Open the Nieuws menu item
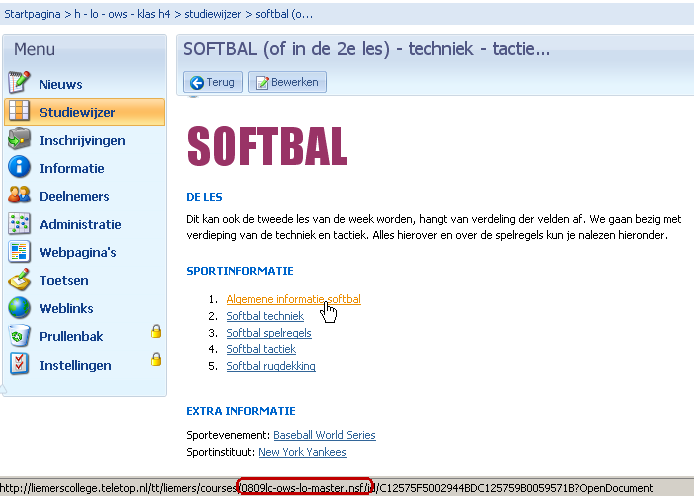 (x=61, y=85)
